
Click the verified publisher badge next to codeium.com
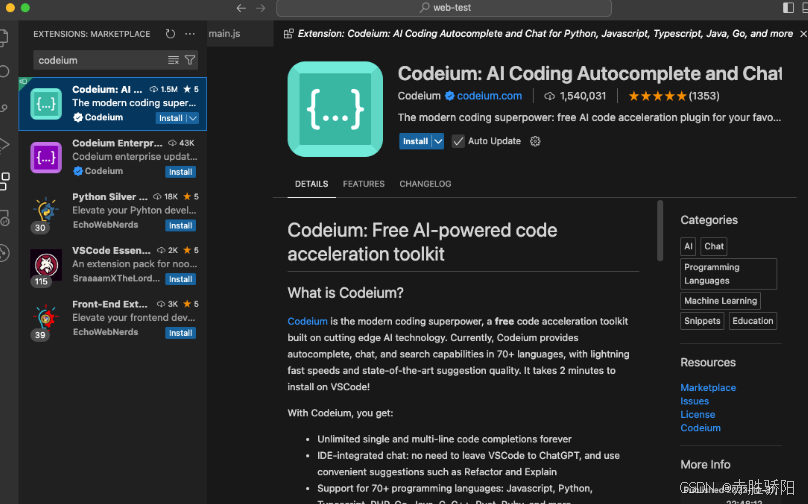449,96
